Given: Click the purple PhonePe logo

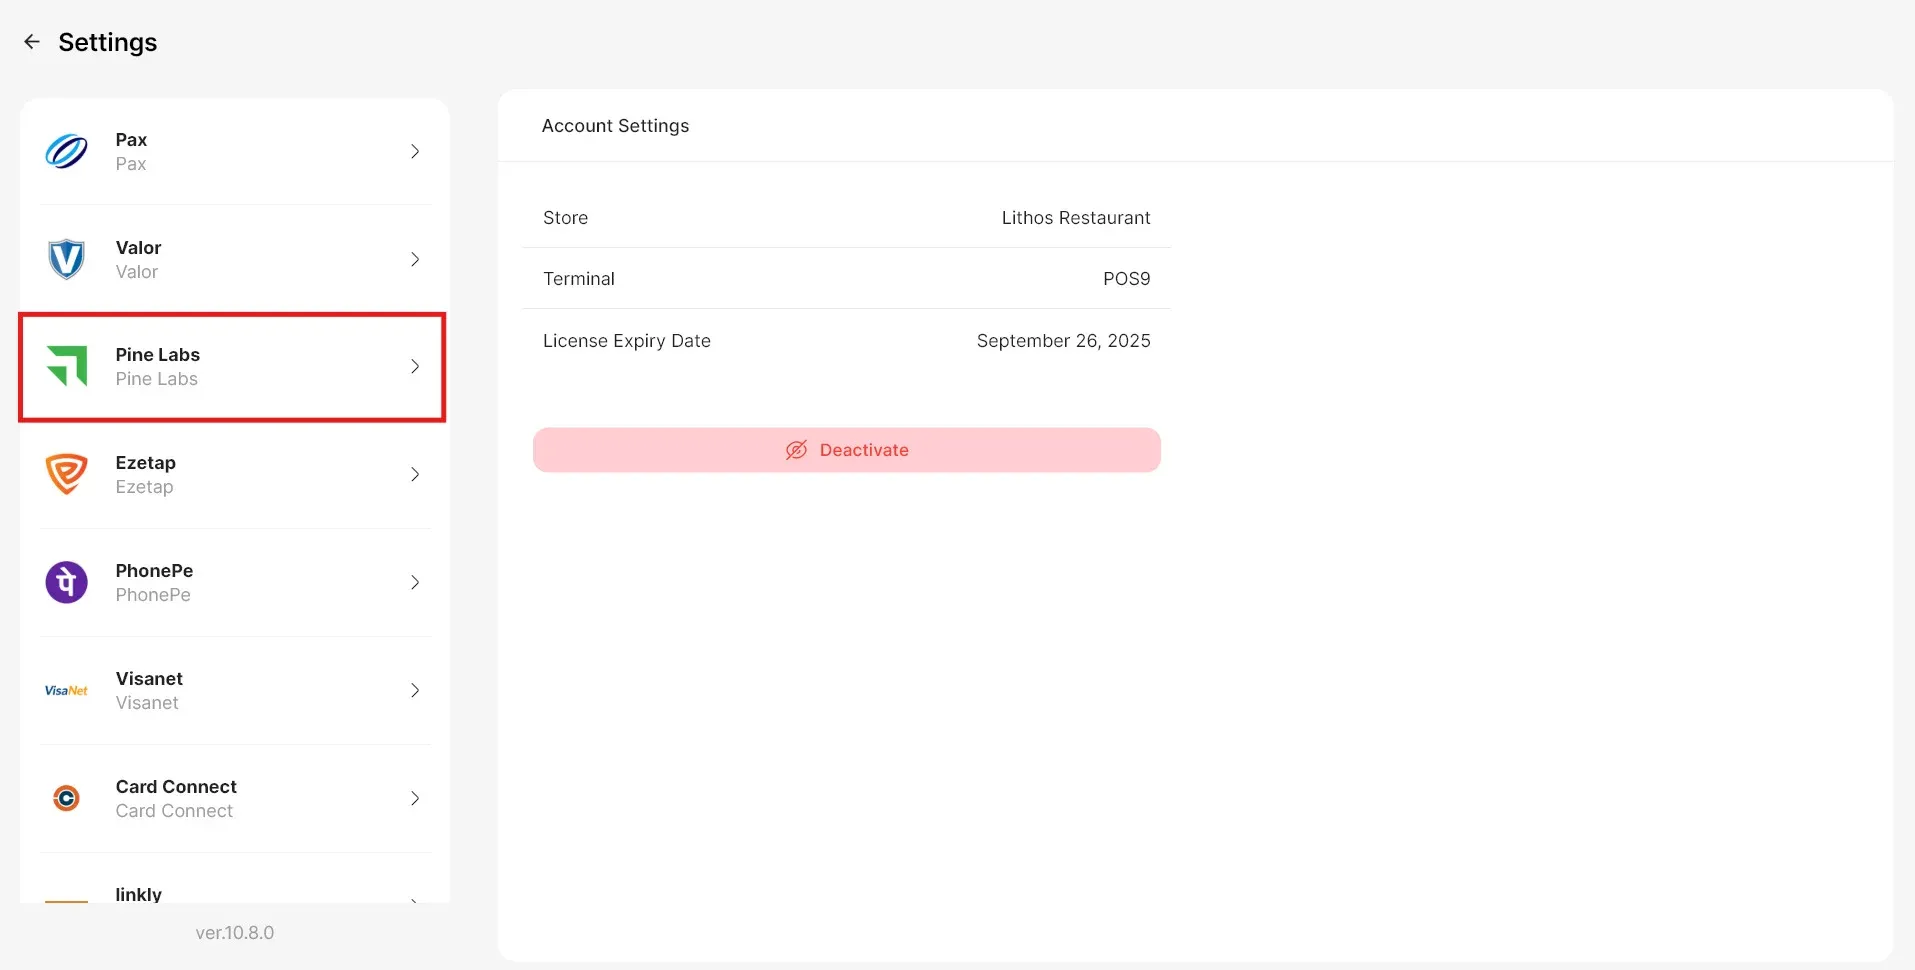Looking at the screenshot, I should coord(66,582).
